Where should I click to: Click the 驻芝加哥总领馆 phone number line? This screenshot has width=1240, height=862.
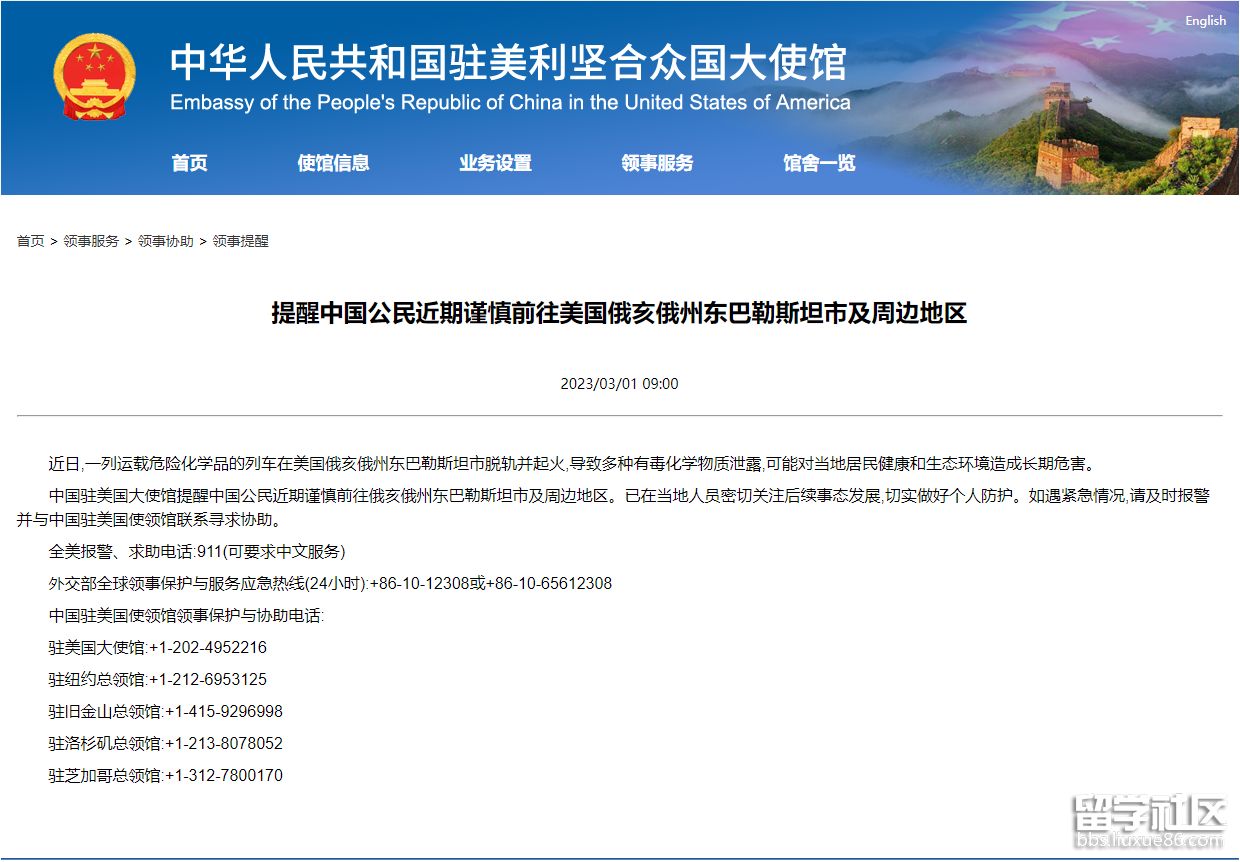[166, 776]
